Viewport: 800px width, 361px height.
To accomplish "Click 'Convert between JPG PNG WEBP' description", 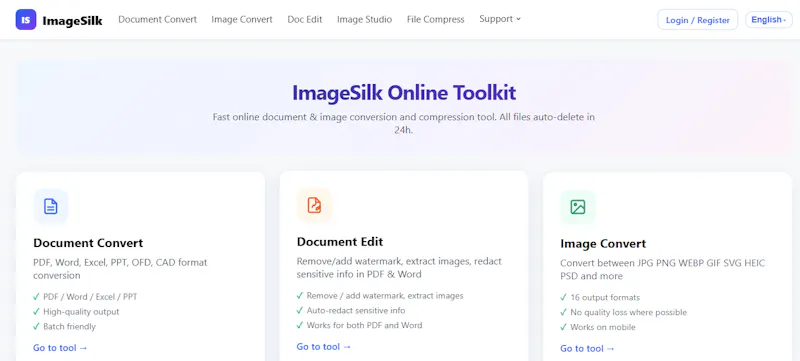I will (x=663, y=269).
